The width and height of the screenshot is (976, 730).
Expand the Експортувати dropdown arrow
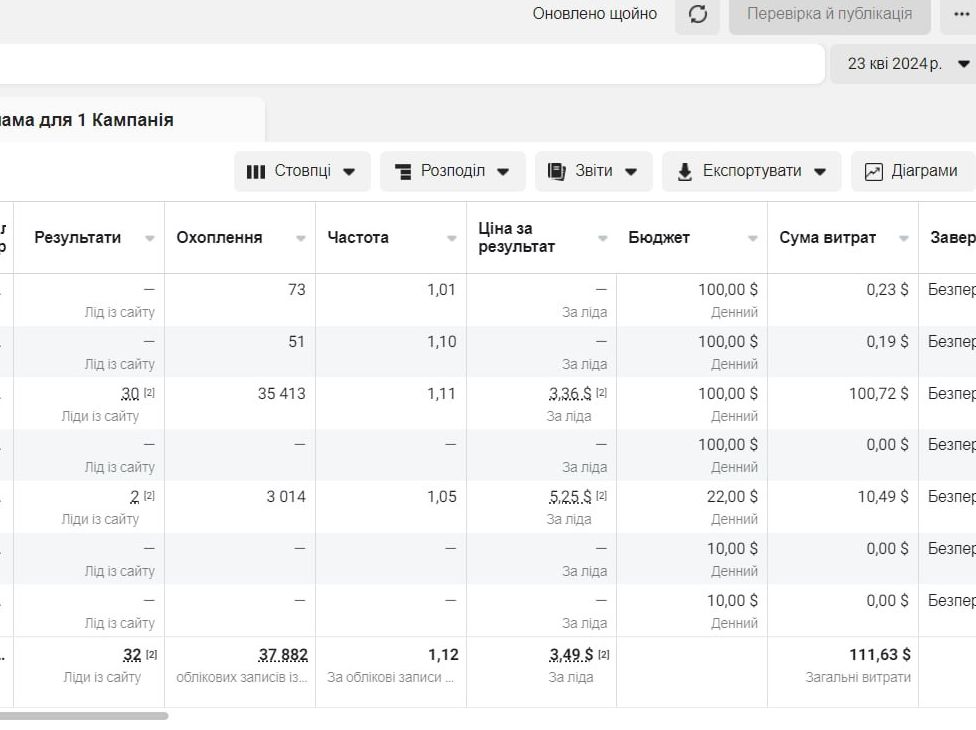pos(820,171)
